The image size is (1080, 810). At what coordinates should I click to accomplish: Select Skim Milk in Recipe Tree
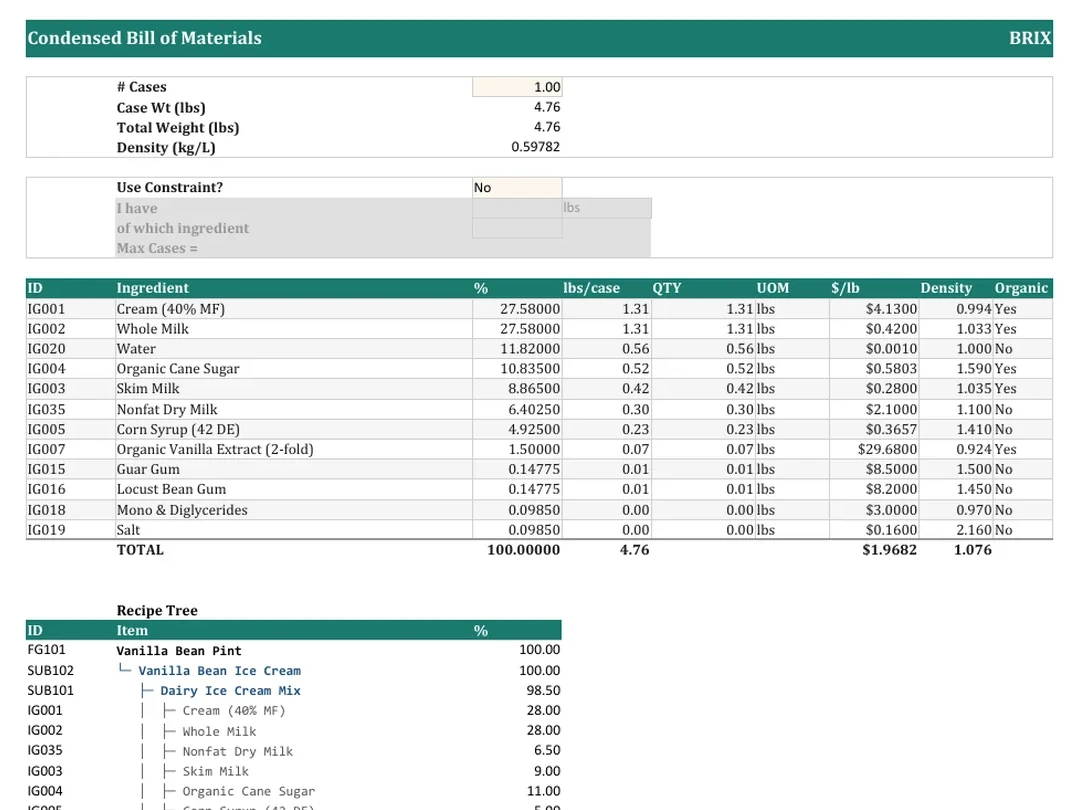pyautogui.click(x=216, y=771)
